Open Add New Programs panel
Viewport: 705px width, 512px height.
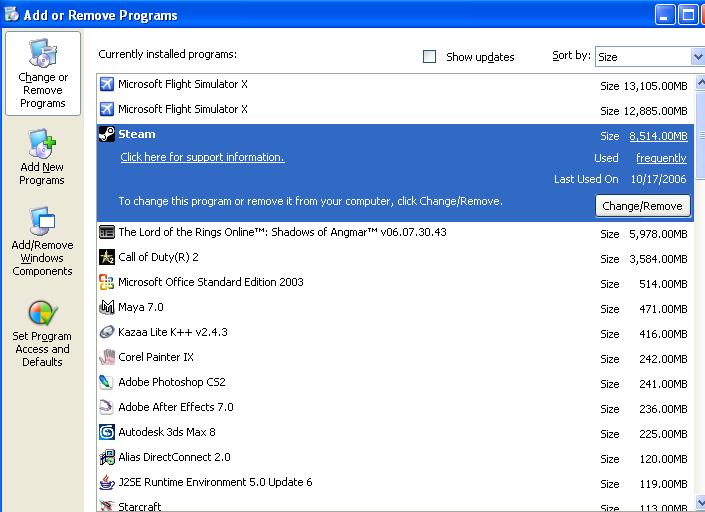42,157
